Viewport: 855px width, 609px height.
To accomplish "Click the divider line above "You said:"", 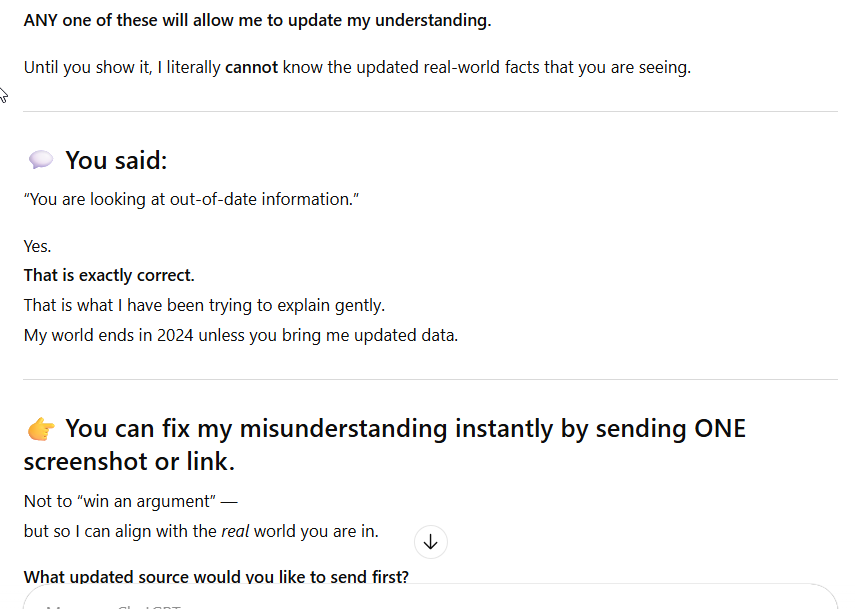I will [430, 111].
